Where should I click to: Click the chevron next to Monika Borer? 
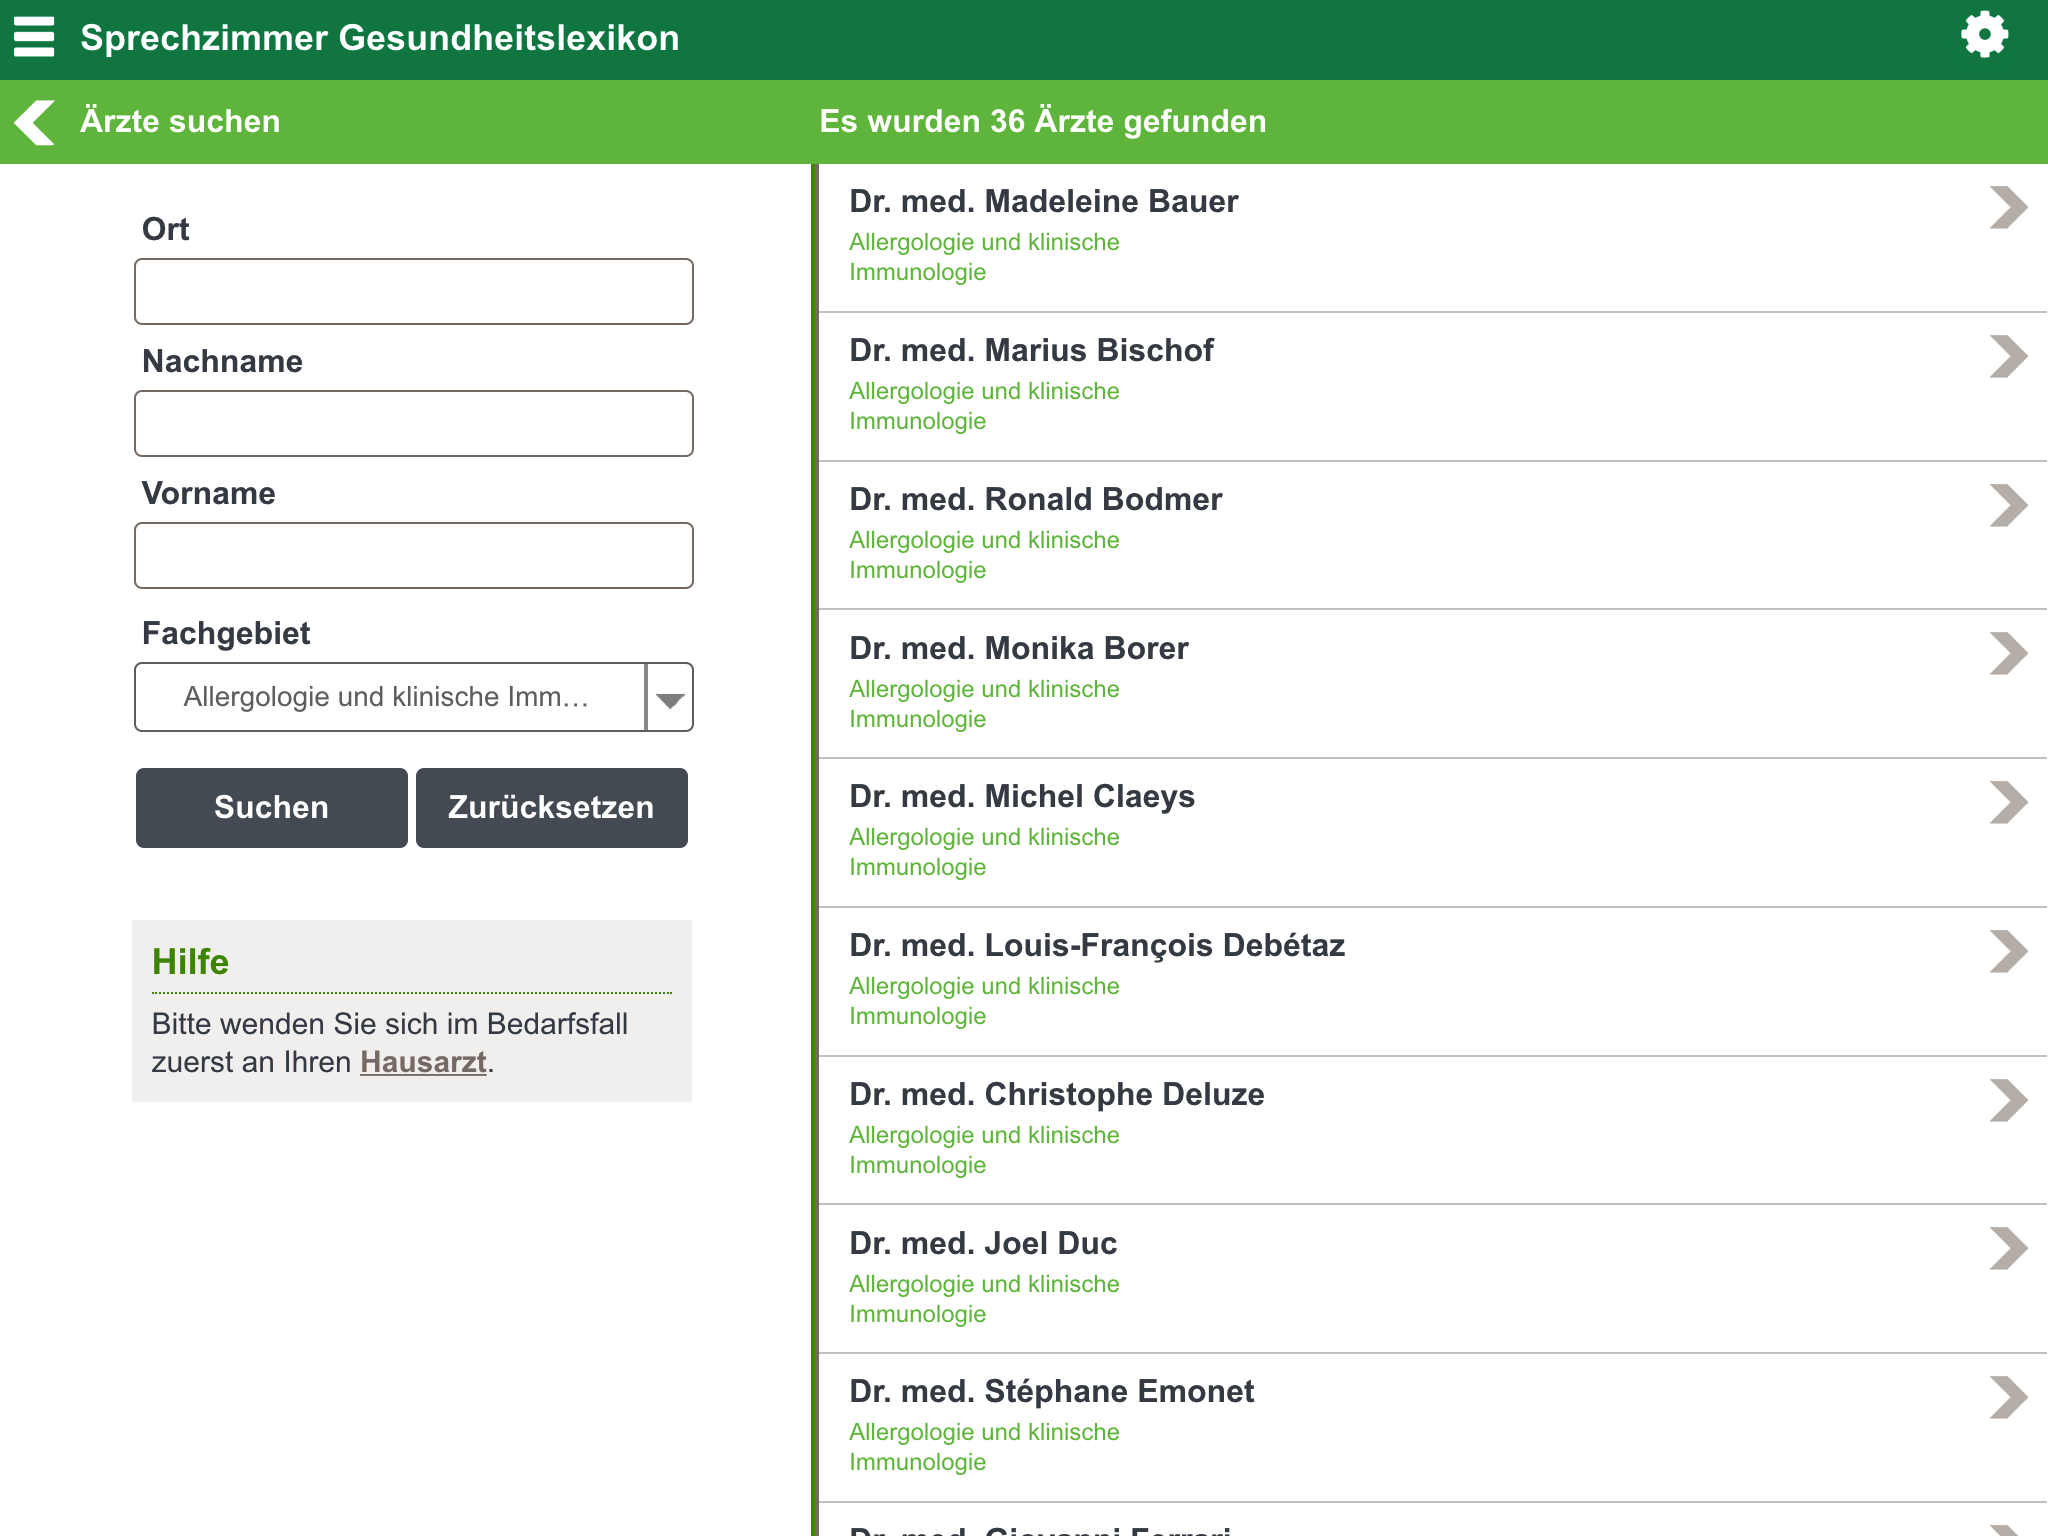click(2007, 654)
